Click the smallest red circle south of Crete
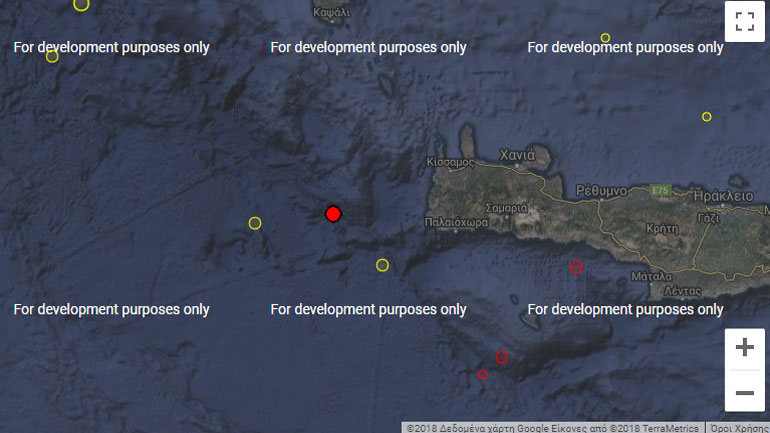Viewport: 770px width, 433px height. 482,375
